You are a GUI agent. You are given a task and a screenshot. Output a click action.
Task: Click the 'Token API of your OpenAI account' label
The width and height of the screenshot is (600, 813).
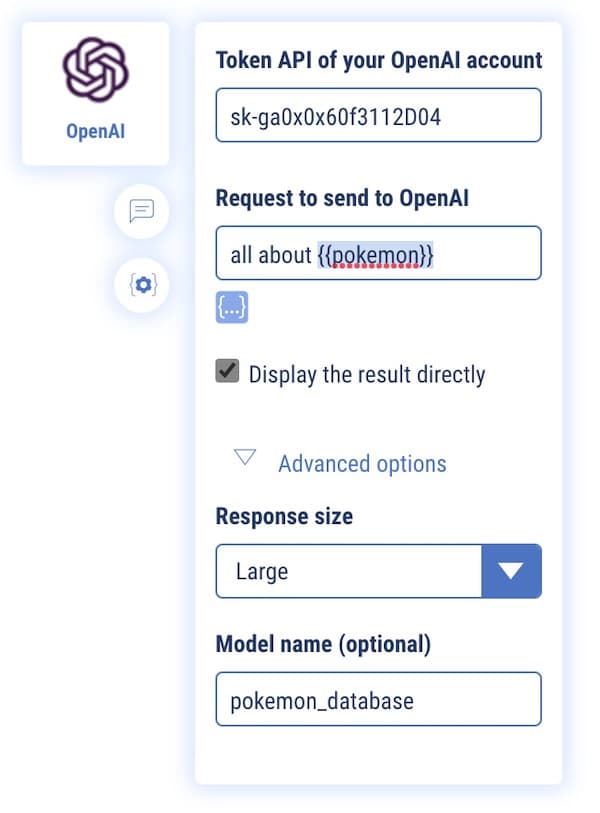pos(379,60)
